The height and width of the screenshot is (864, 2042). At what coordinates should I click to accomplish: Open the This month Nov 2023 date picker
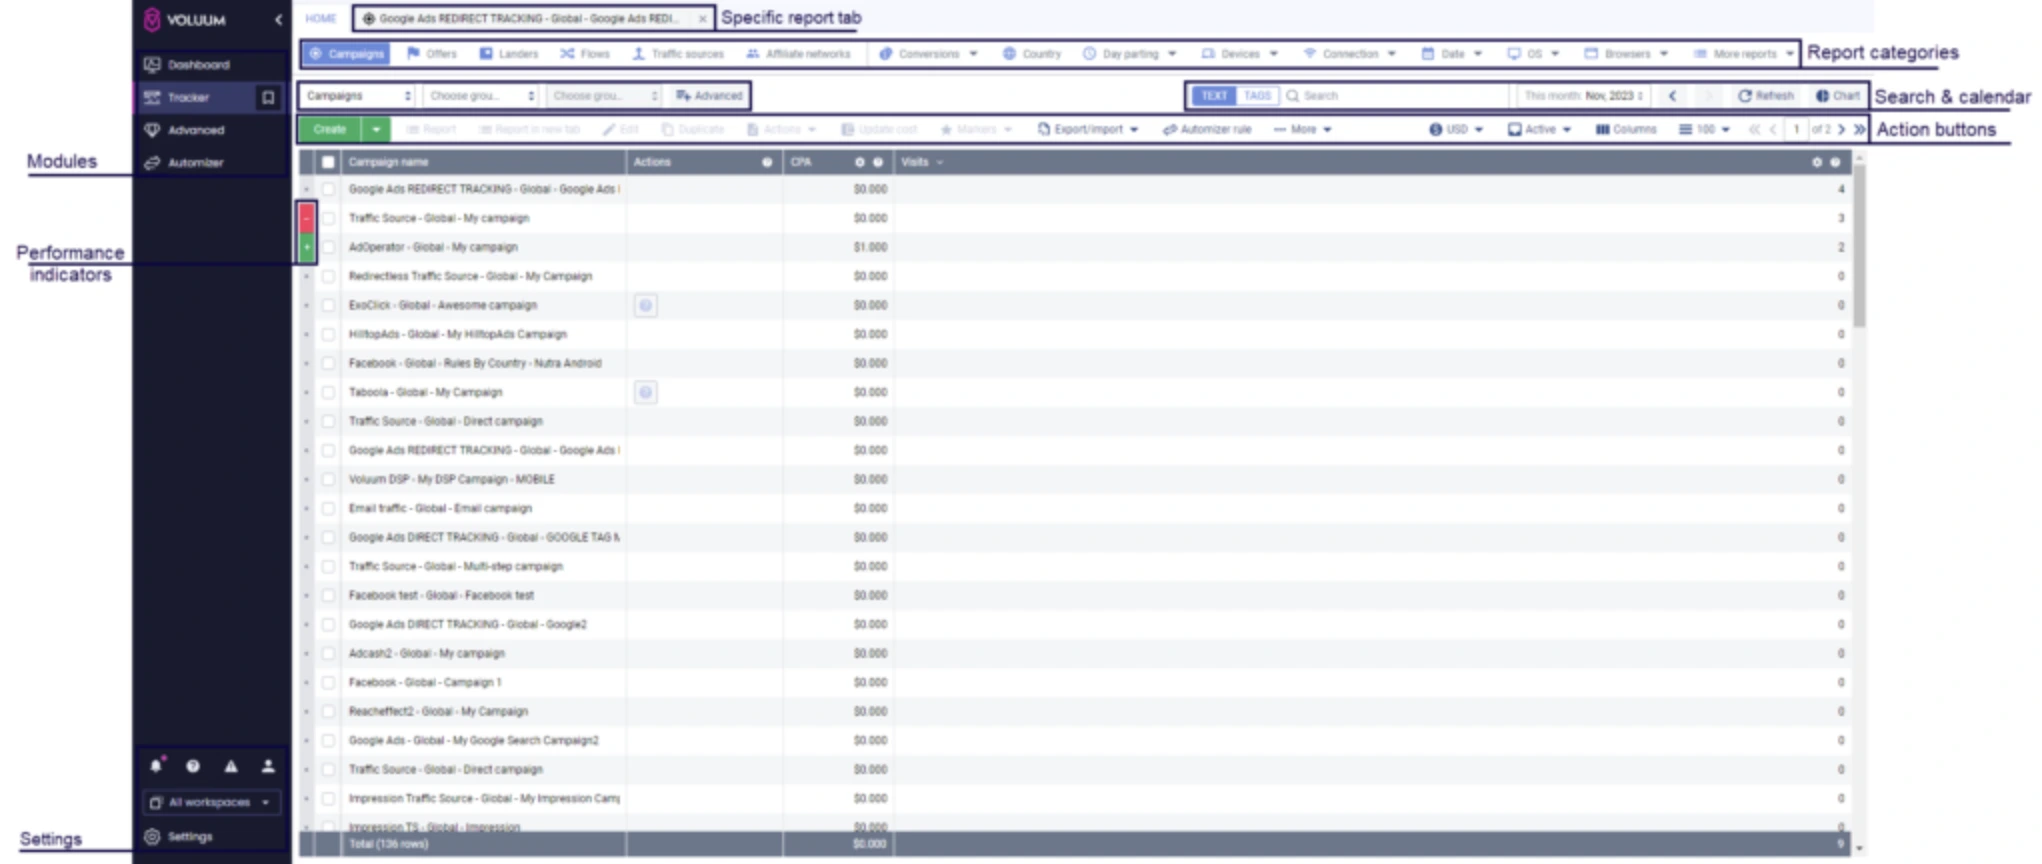pos(1583,96)
